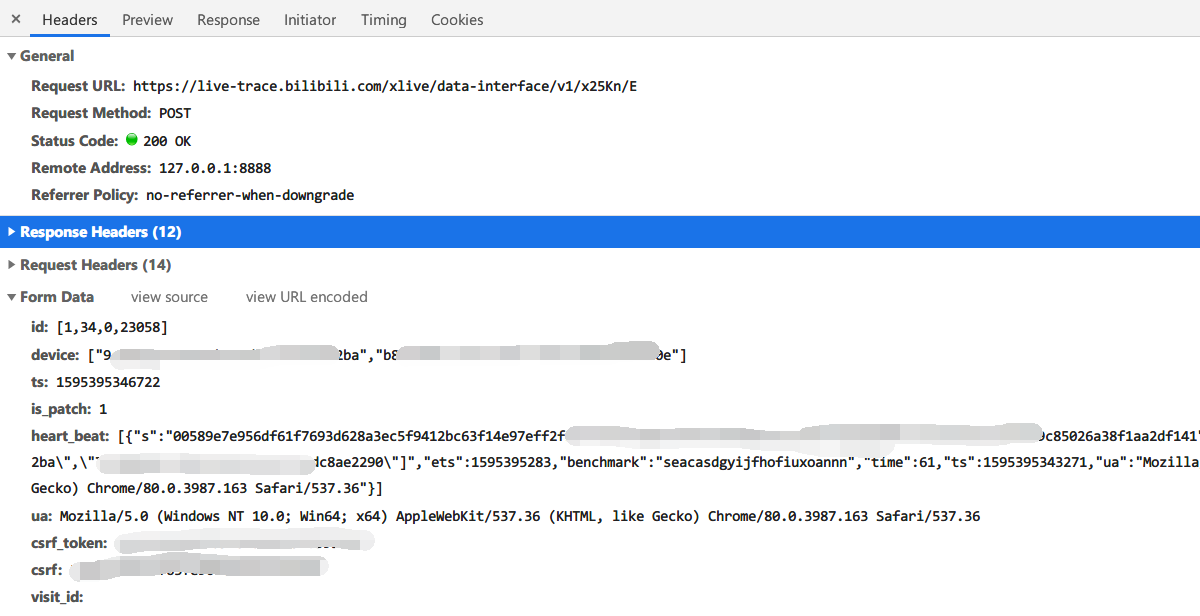
Task: Open the Cookies tab
Action: click(457, 20)
